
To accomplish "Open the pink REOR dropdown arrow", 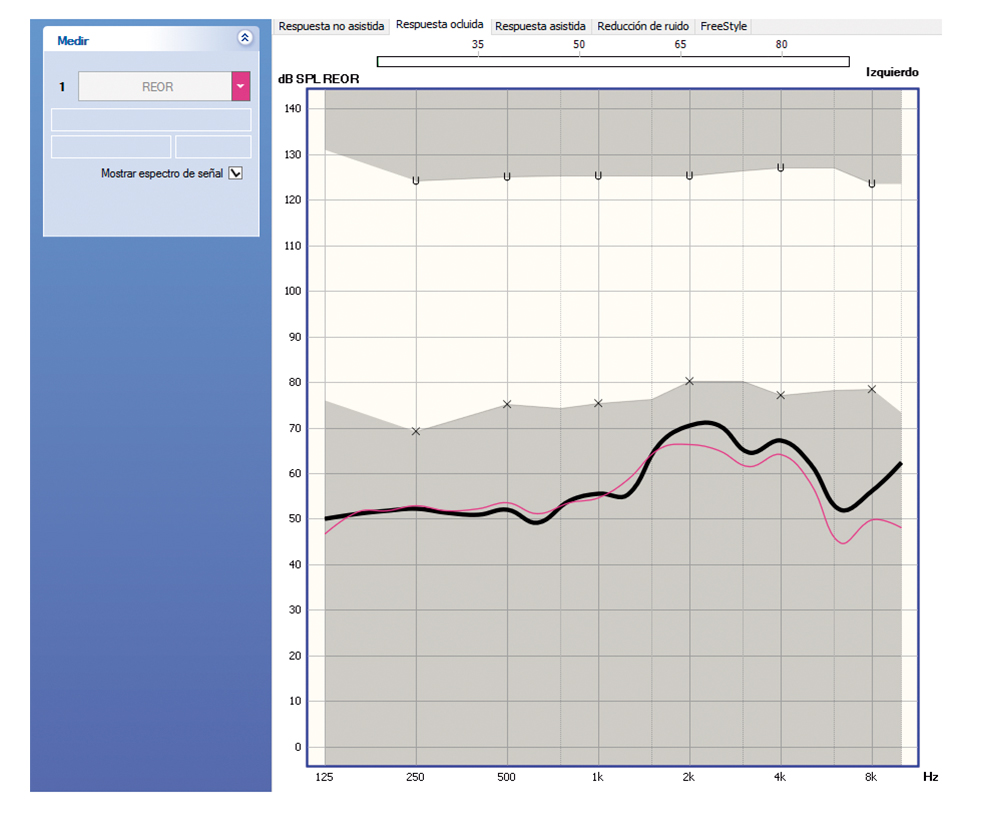I will (241, 87).
